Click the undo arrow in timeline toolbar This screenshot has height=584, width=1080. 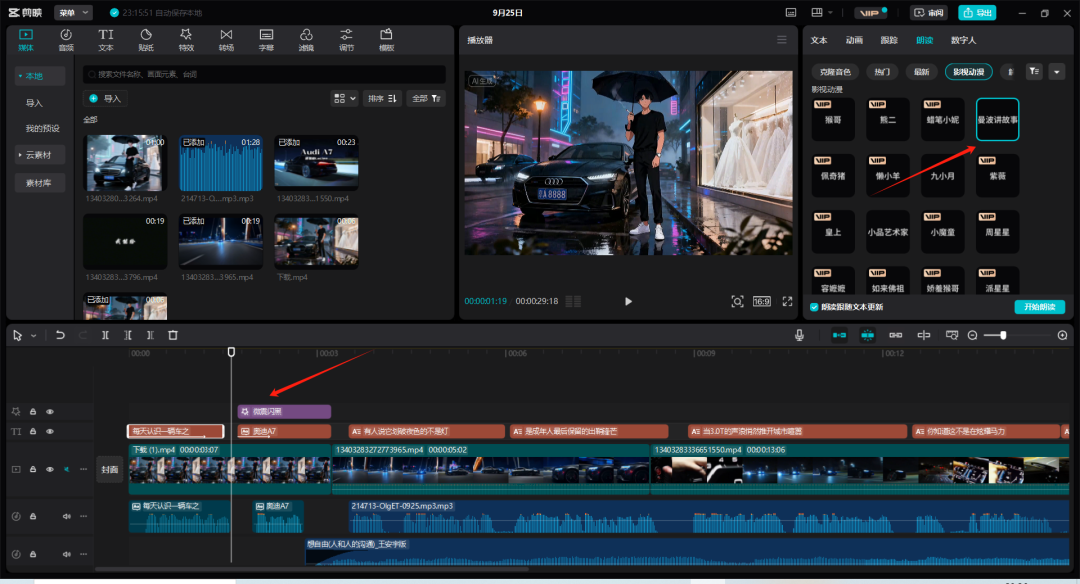click(x=60, y=335)
